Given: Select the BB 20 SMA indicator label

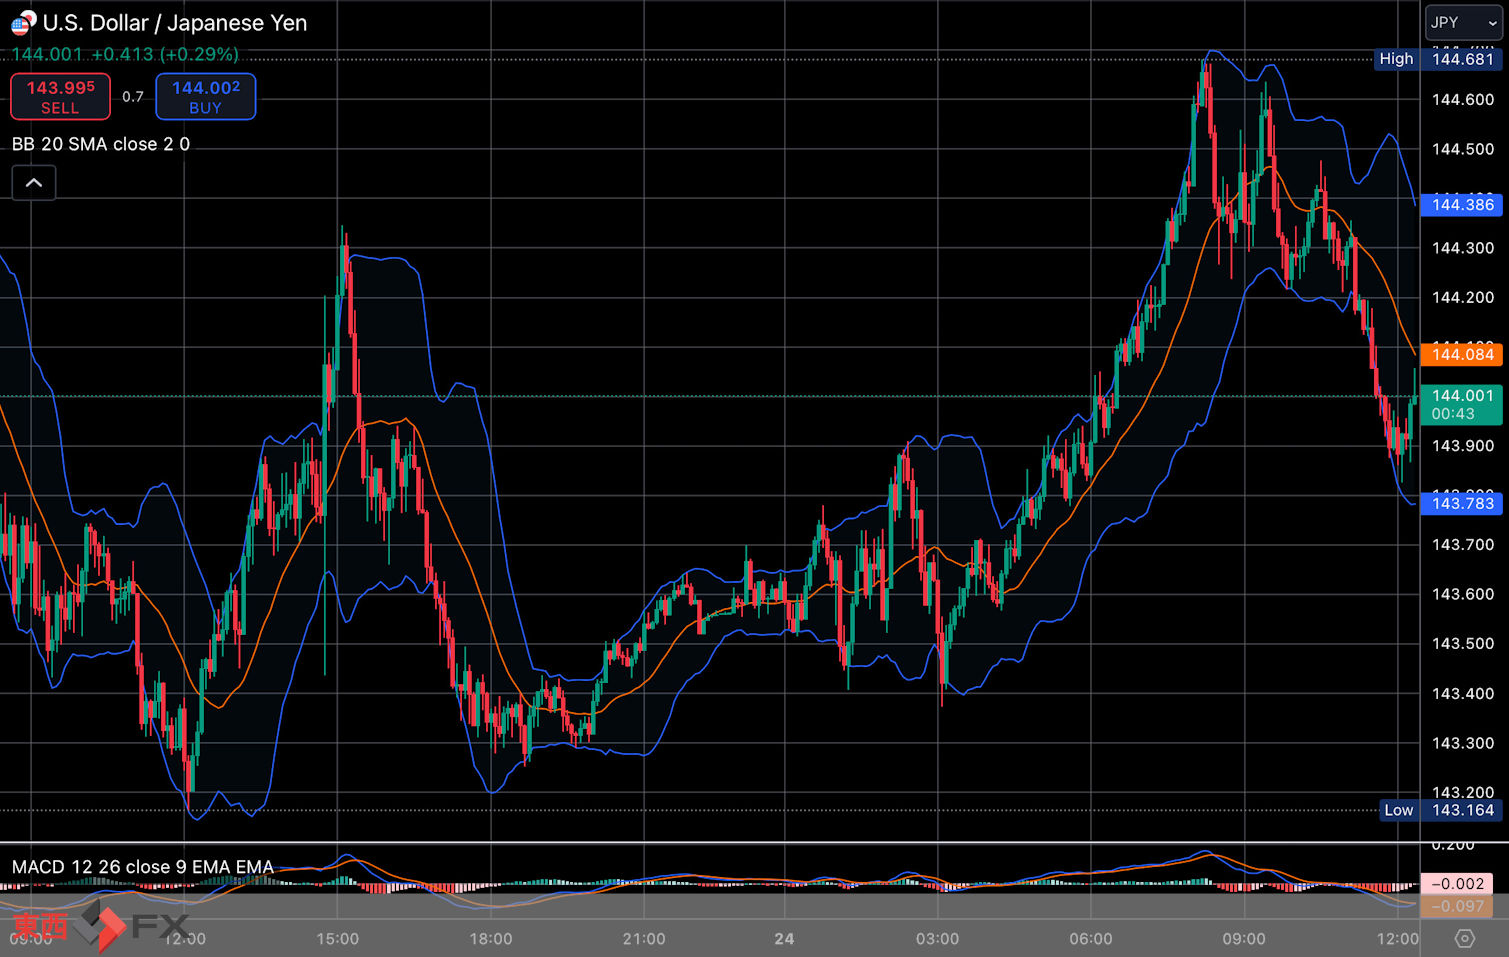Looking at the screenshot, I should coord(100,144).
